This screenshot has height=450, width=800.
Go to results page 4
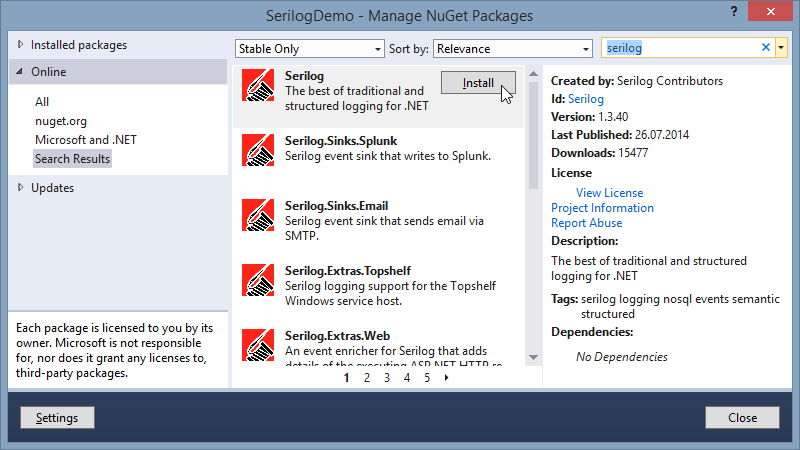(407, 378)
